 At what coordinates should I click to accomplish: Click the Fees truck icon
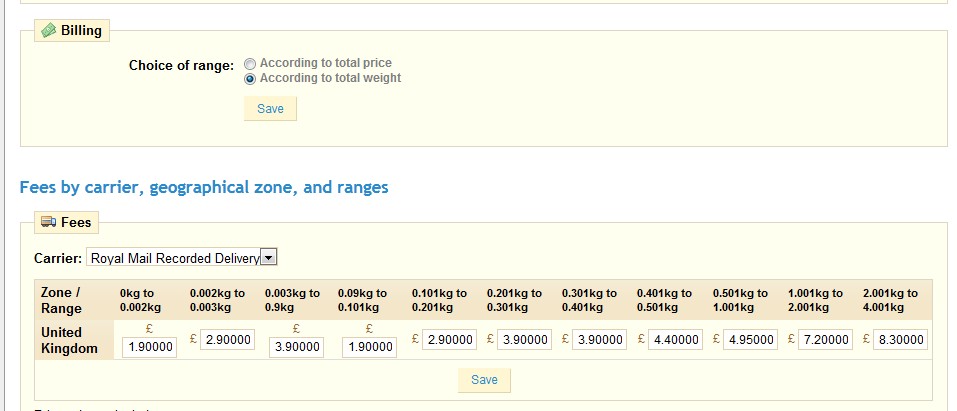point(48,223)
